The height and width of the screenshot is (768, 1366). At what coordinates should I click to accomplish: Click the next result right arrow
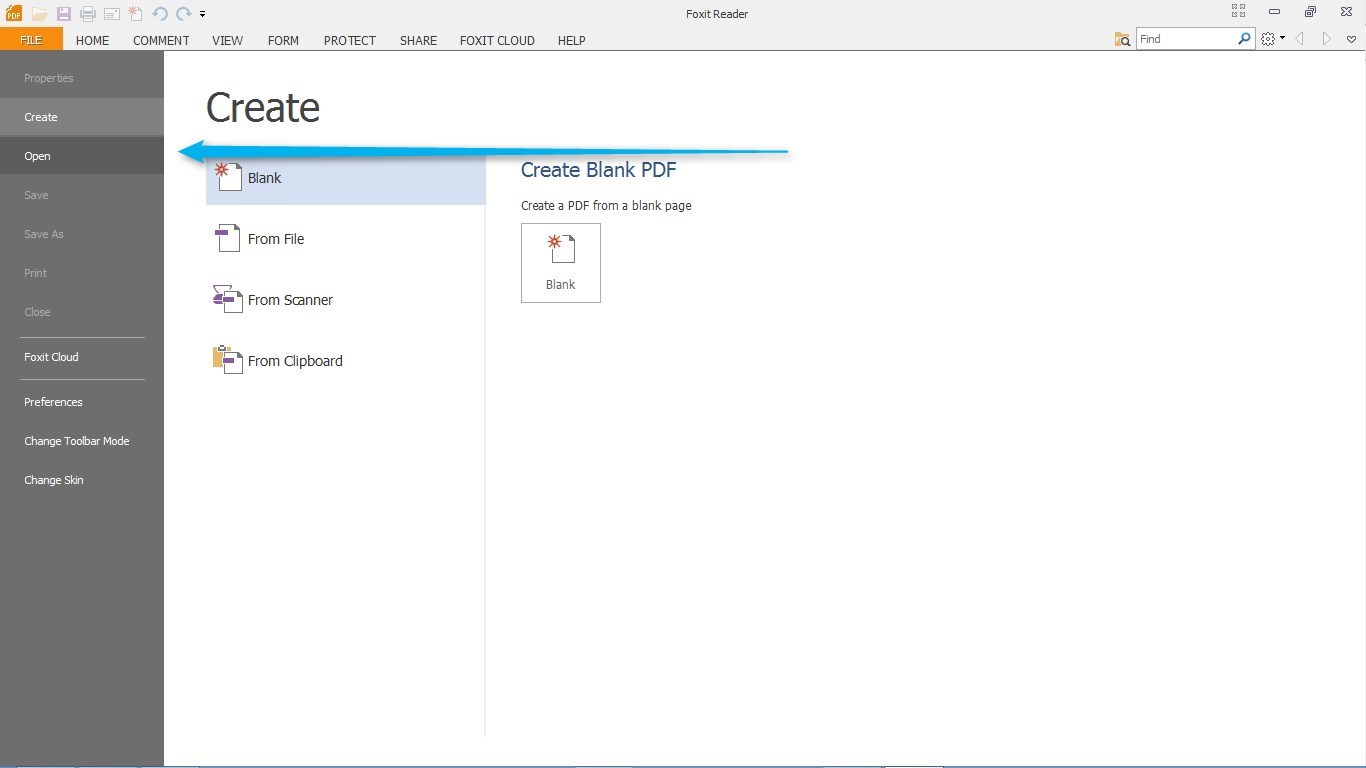click(1327, 39)
